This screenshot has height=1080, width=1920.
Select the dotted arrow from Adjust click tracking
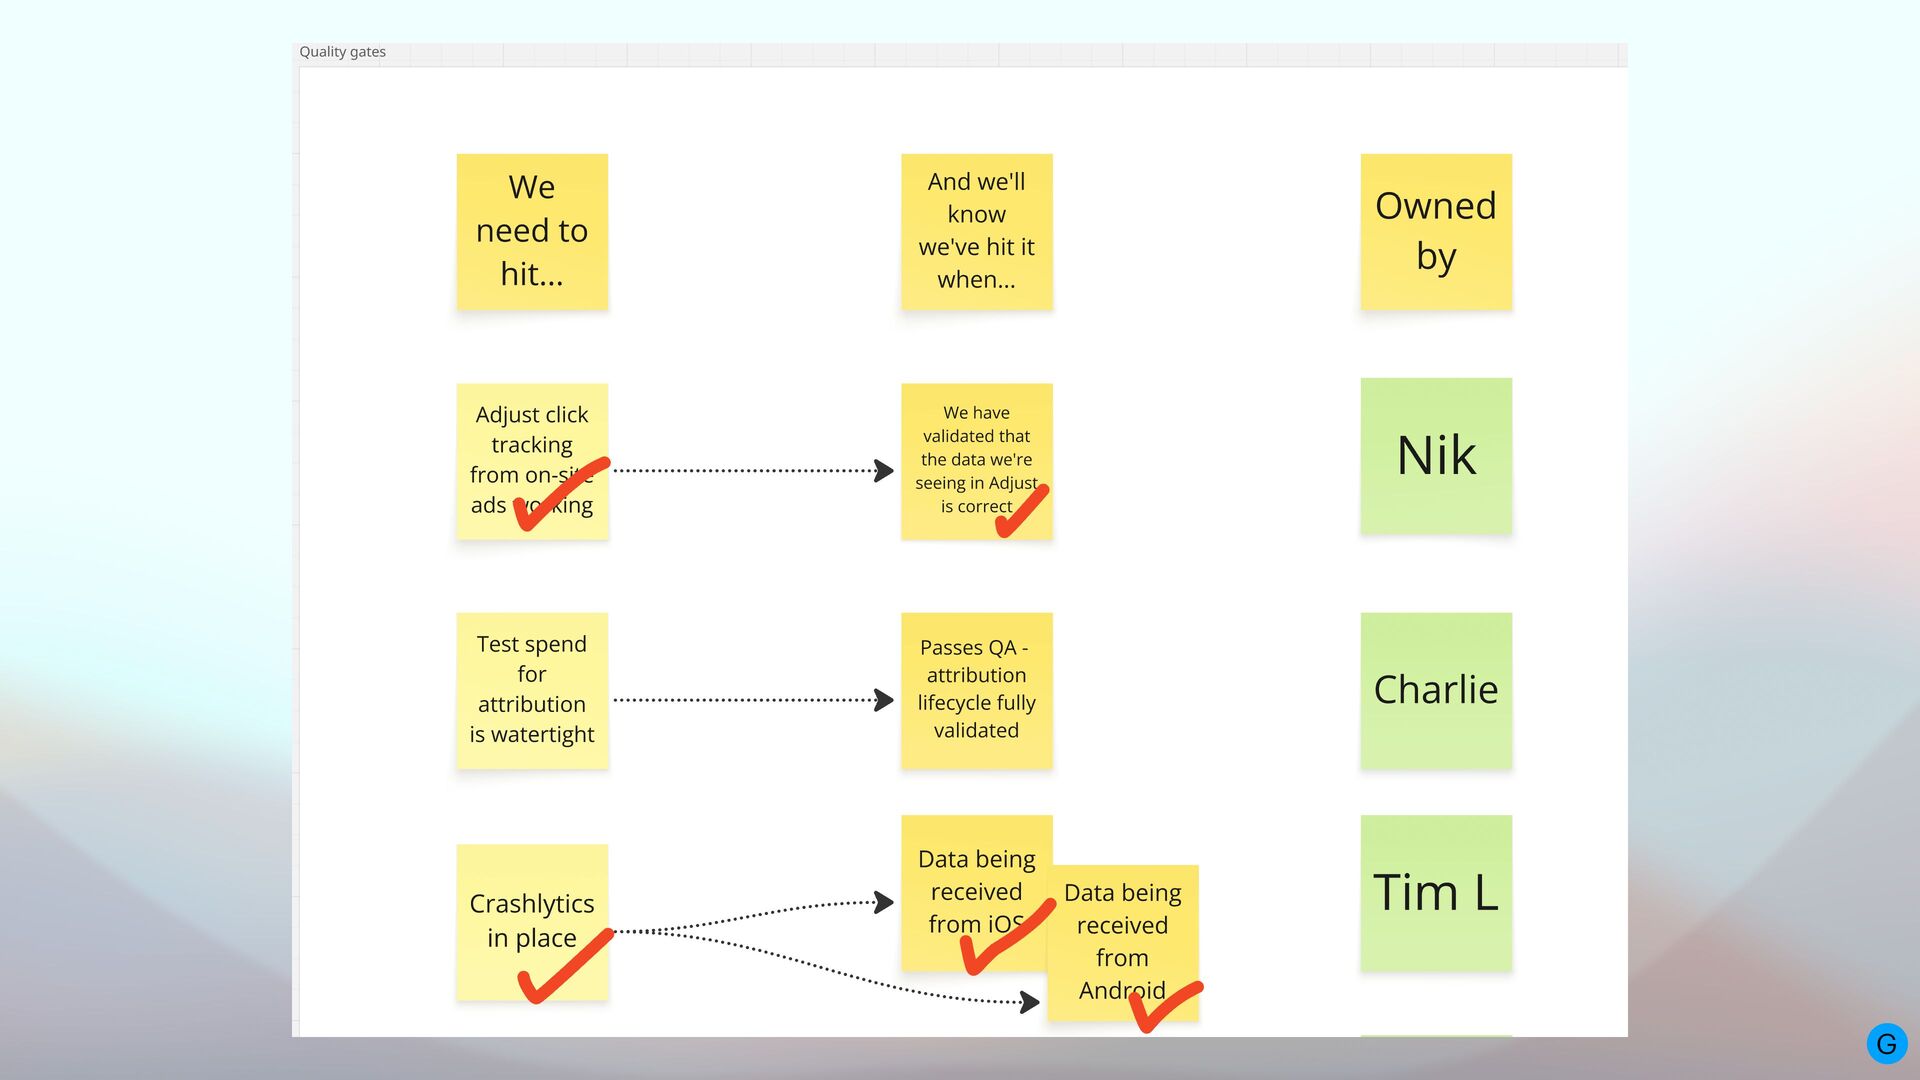[753, 470]
